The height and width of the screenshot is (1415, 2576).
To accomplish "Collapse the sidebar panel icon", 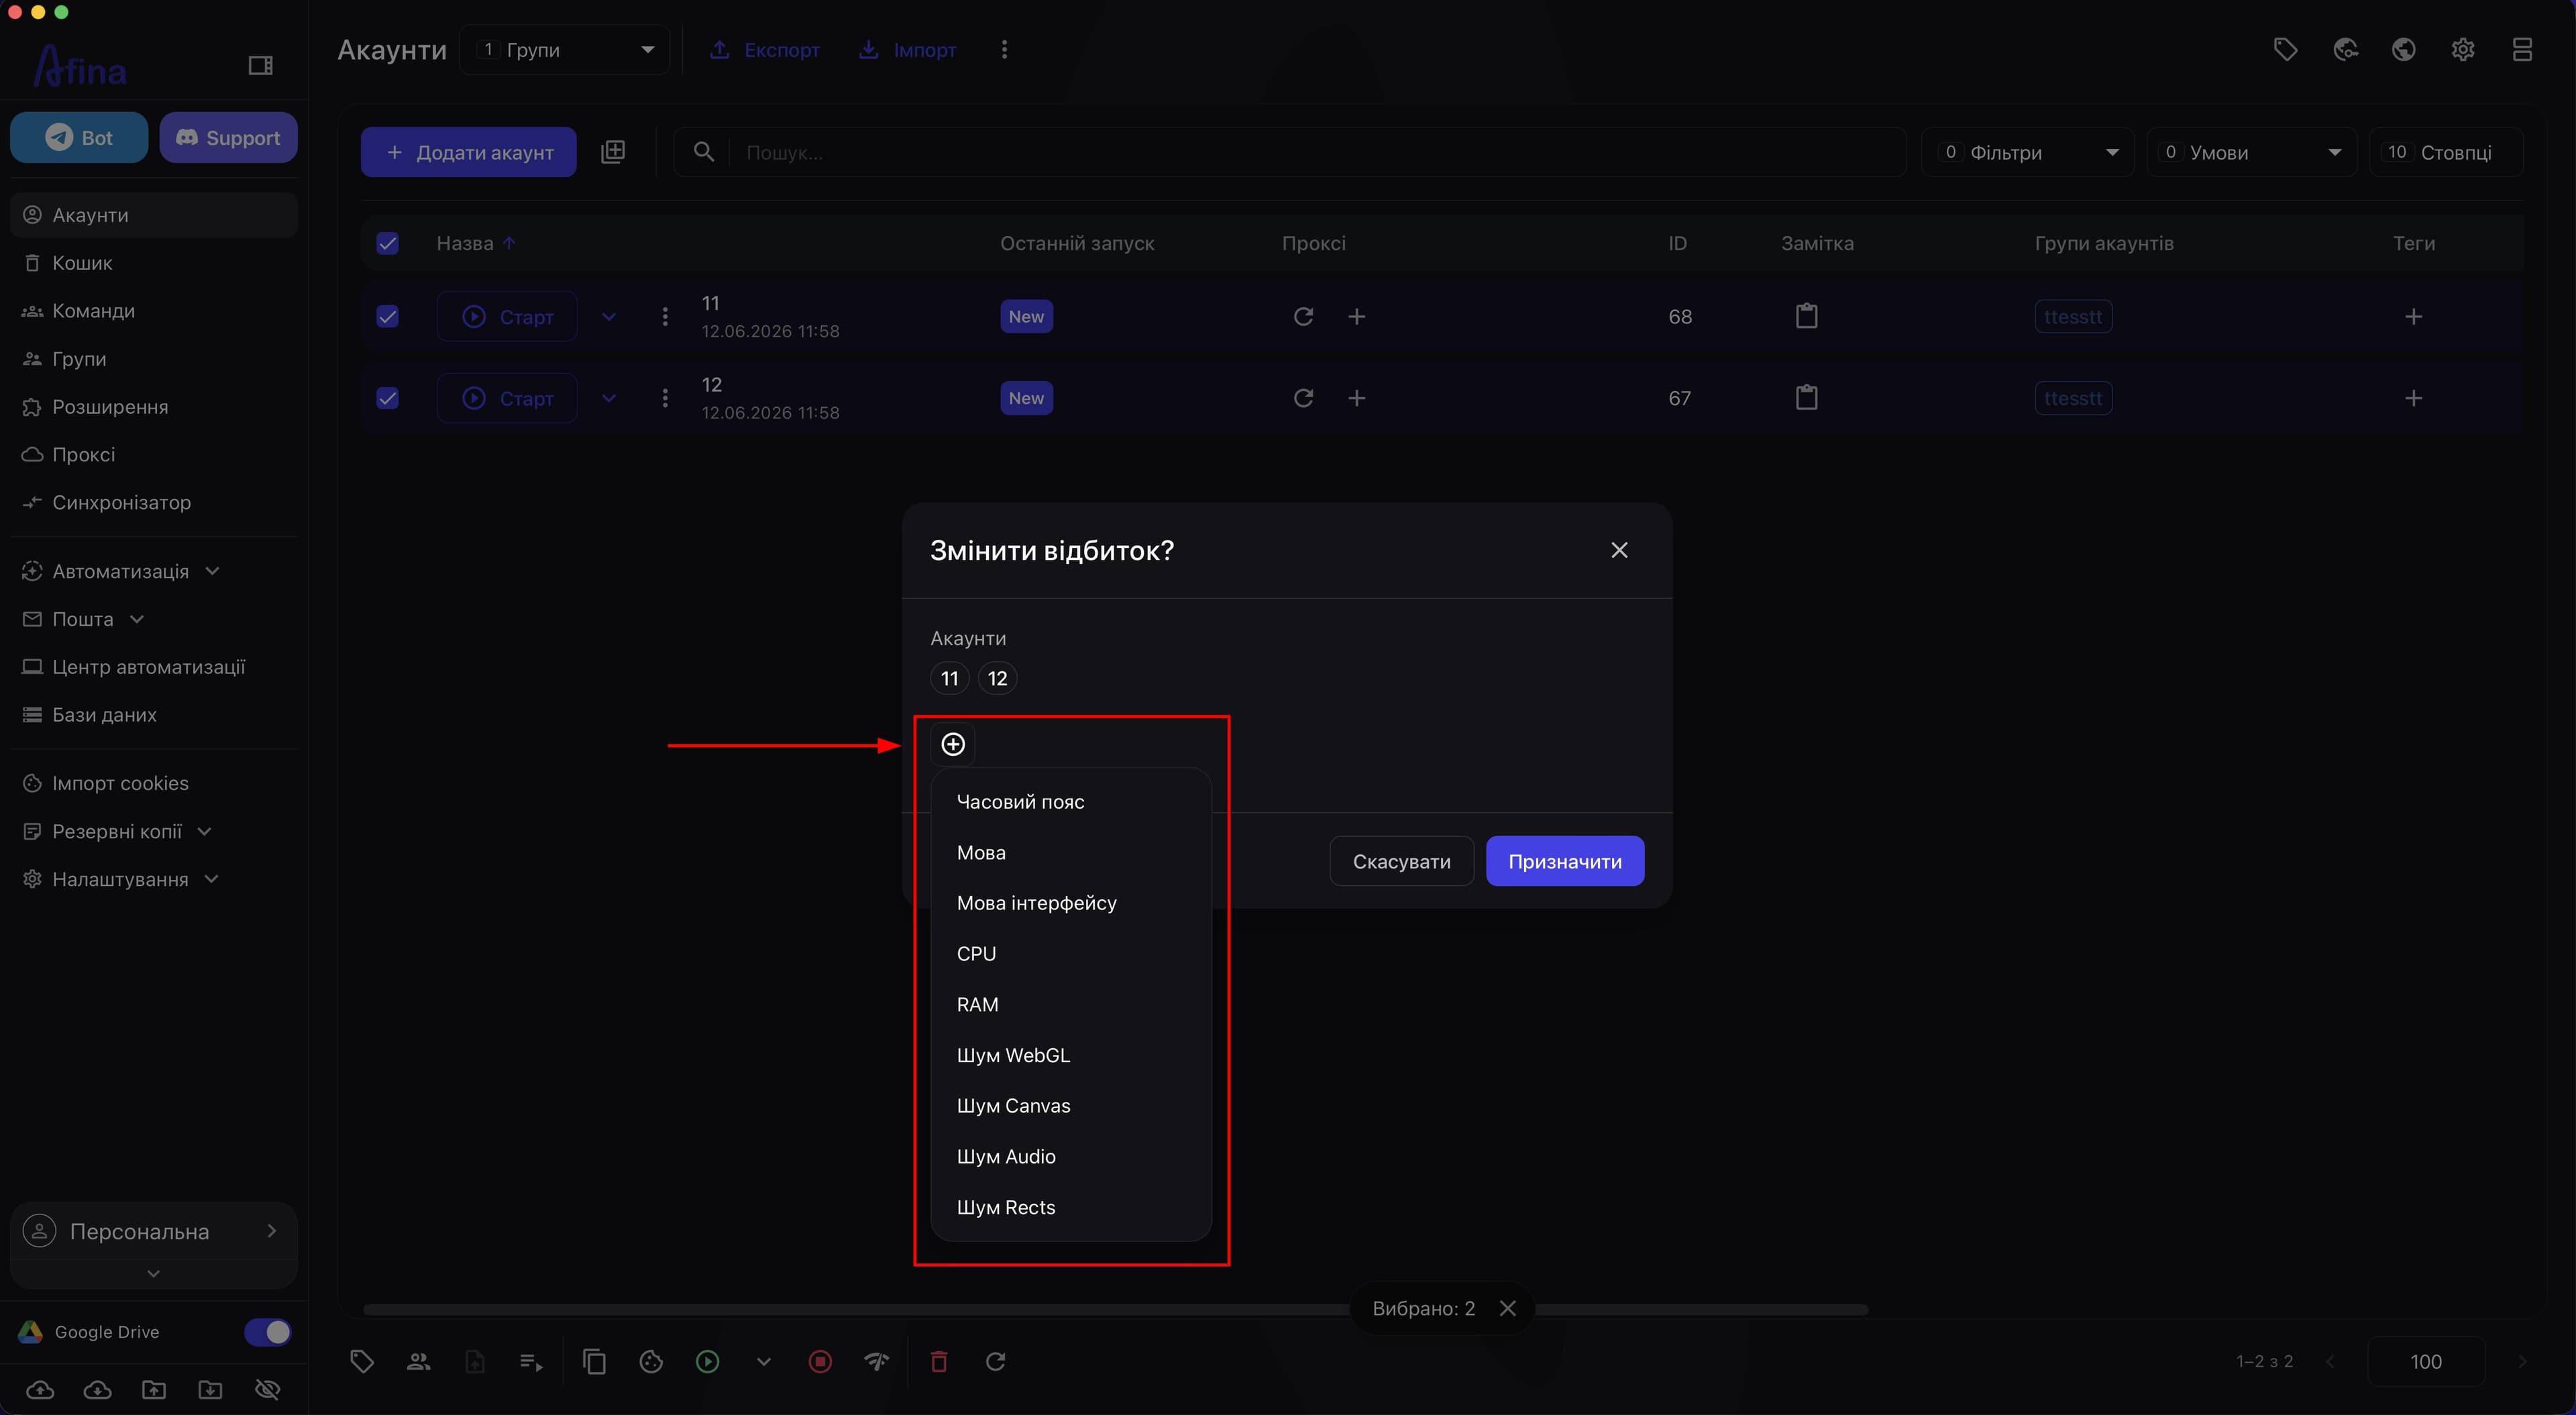I will coord(260,66).
